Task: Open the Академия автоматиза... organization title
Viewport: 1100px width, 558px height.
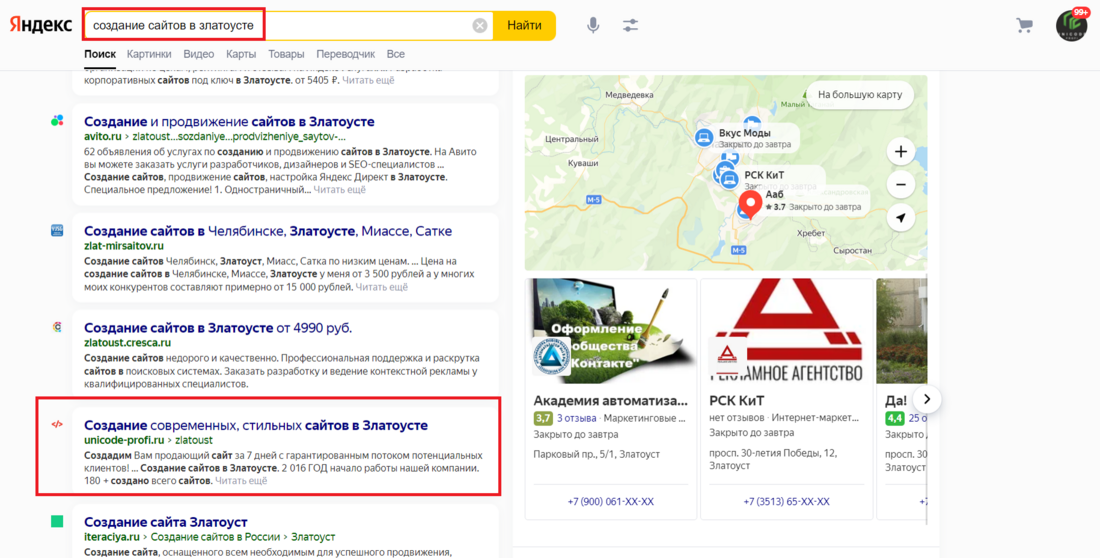Action: 610,401
